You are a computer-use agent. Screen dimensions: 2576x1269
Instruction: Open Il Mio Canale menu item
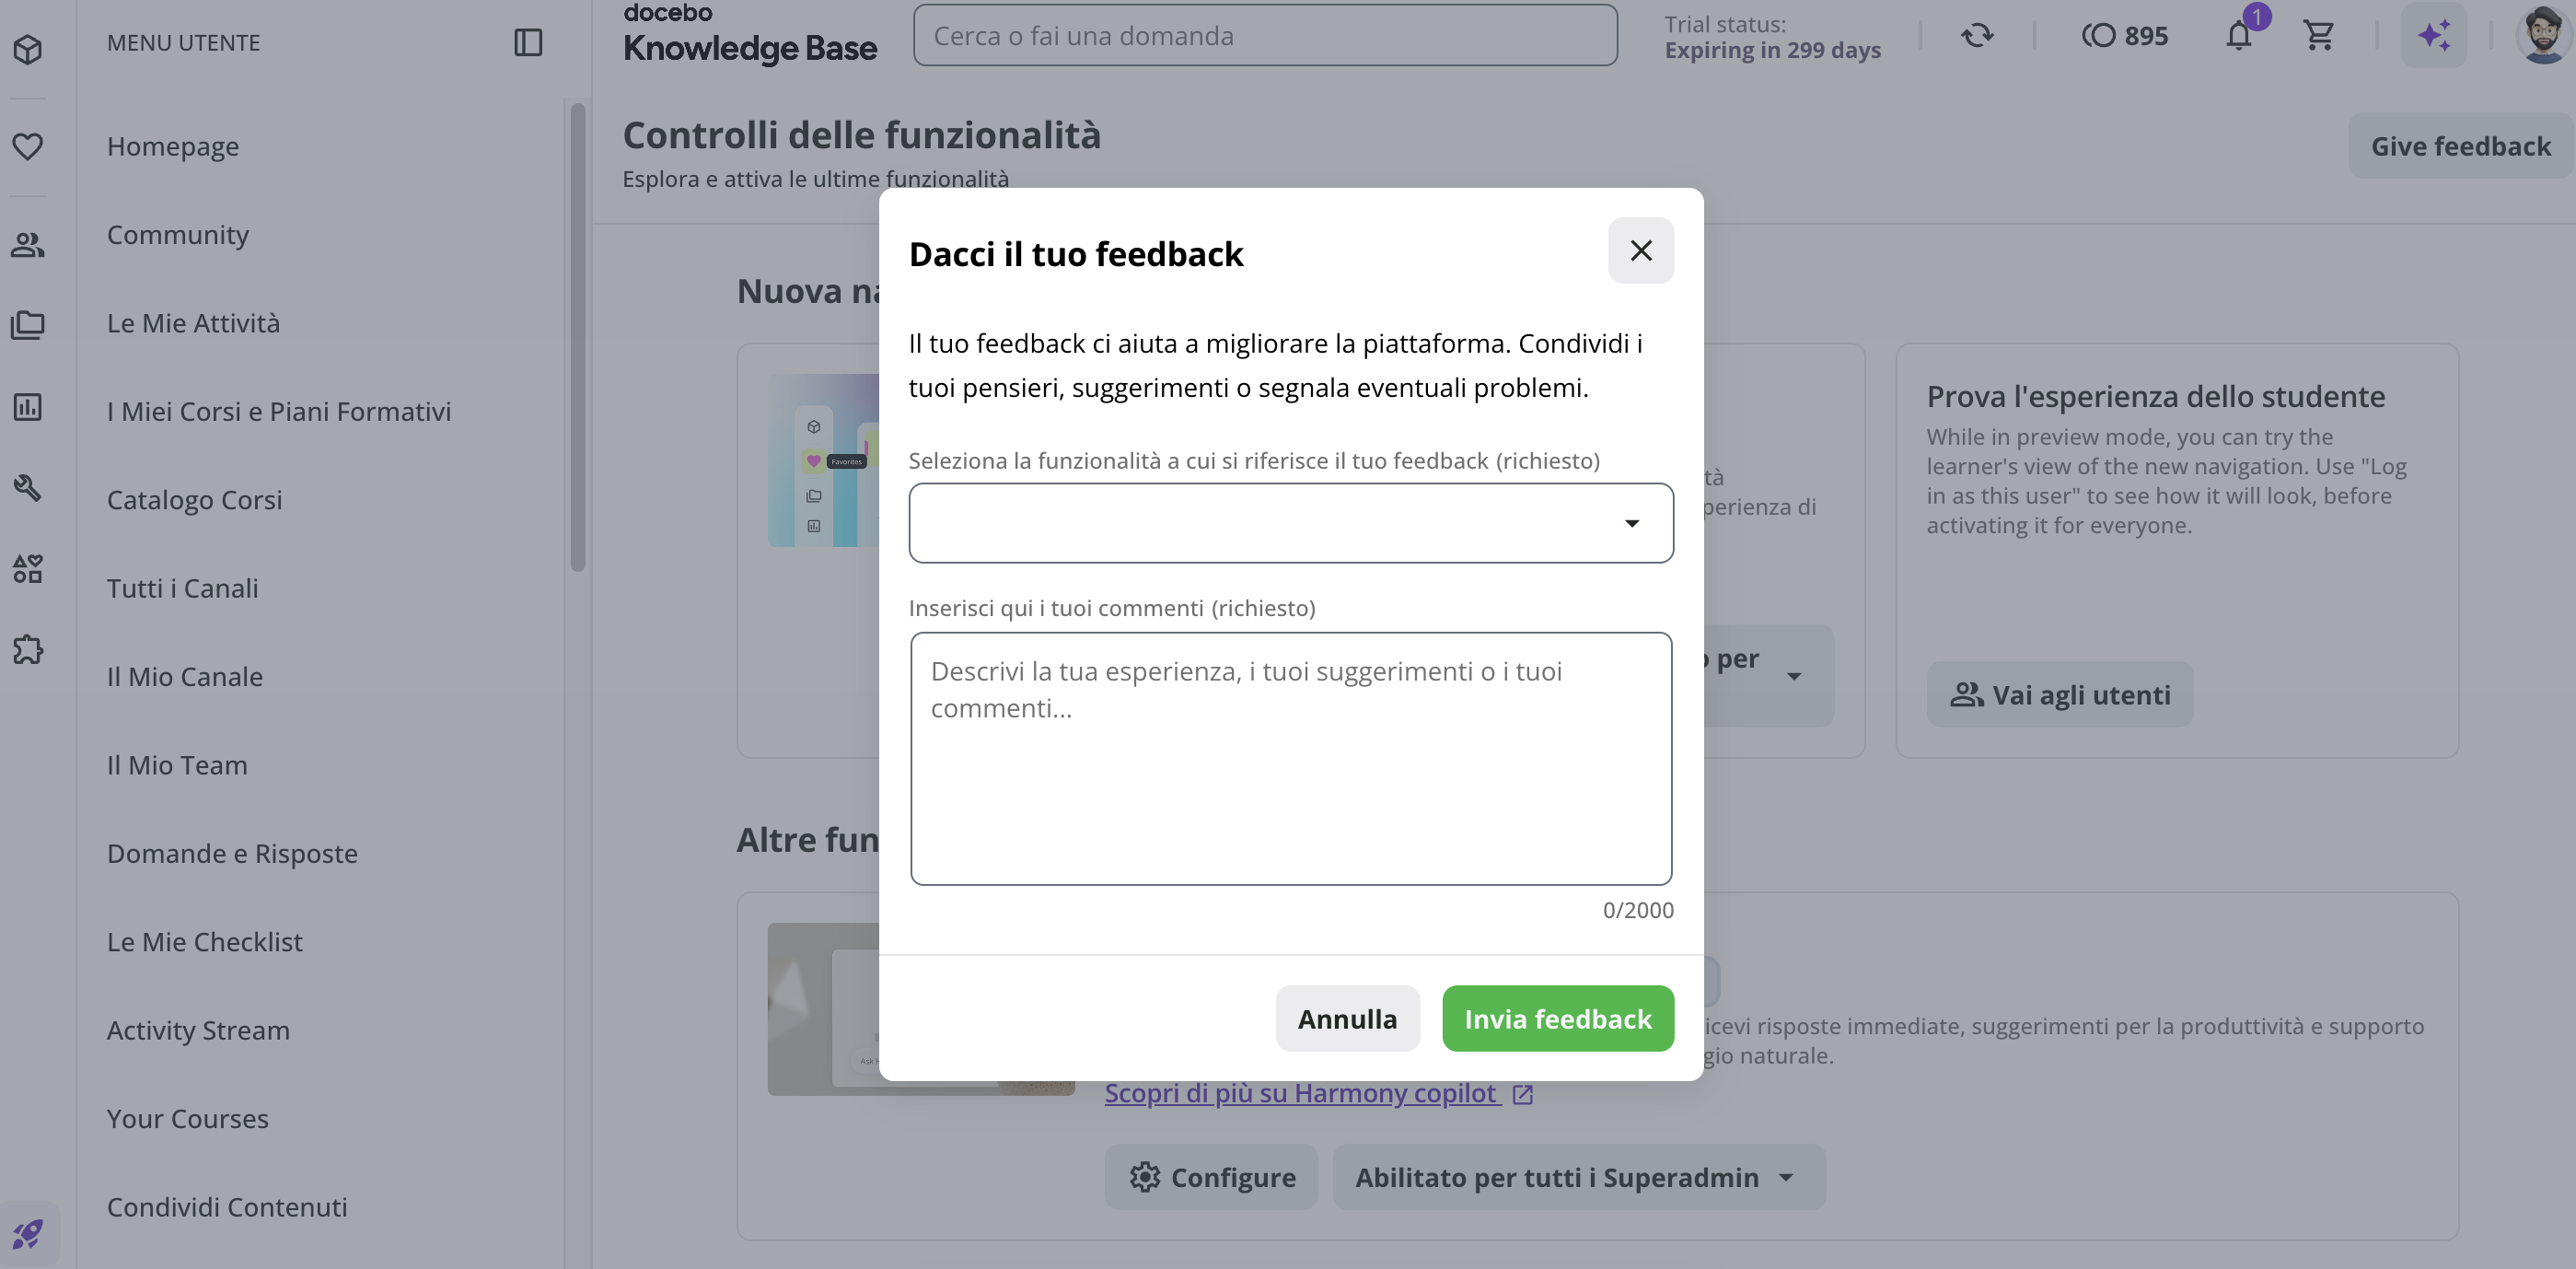pyautogui.click(x=185, y=677)
